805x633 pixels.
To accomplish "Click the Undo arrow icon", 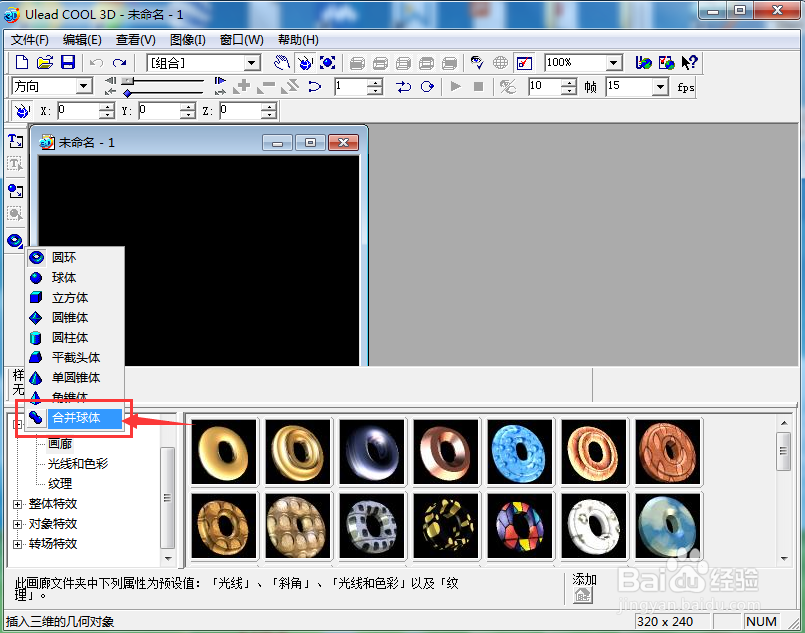I will (x=96, y=63).
